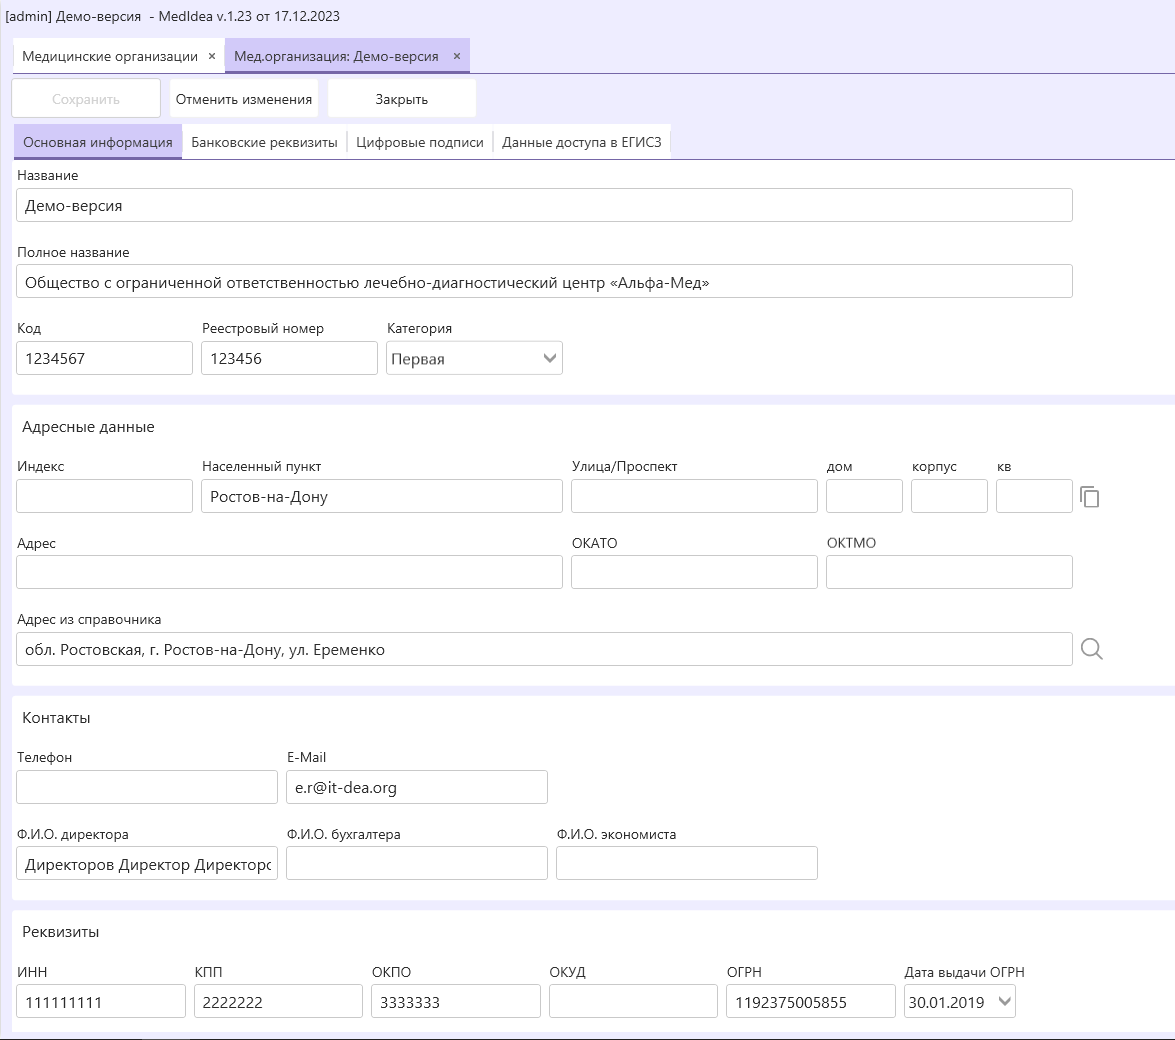Select the Код field
Screen dimensions: 1175x1040
104,358
